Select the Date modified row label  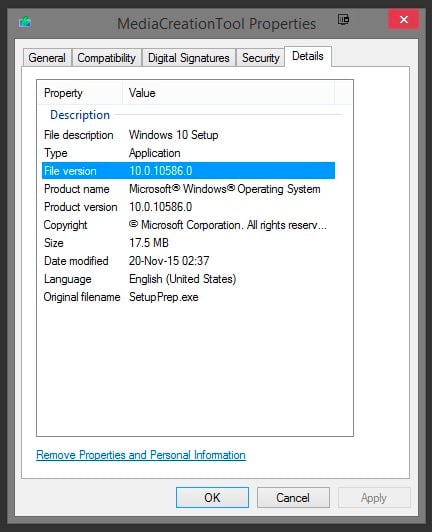pyautogui.click(x=76, y=261)
